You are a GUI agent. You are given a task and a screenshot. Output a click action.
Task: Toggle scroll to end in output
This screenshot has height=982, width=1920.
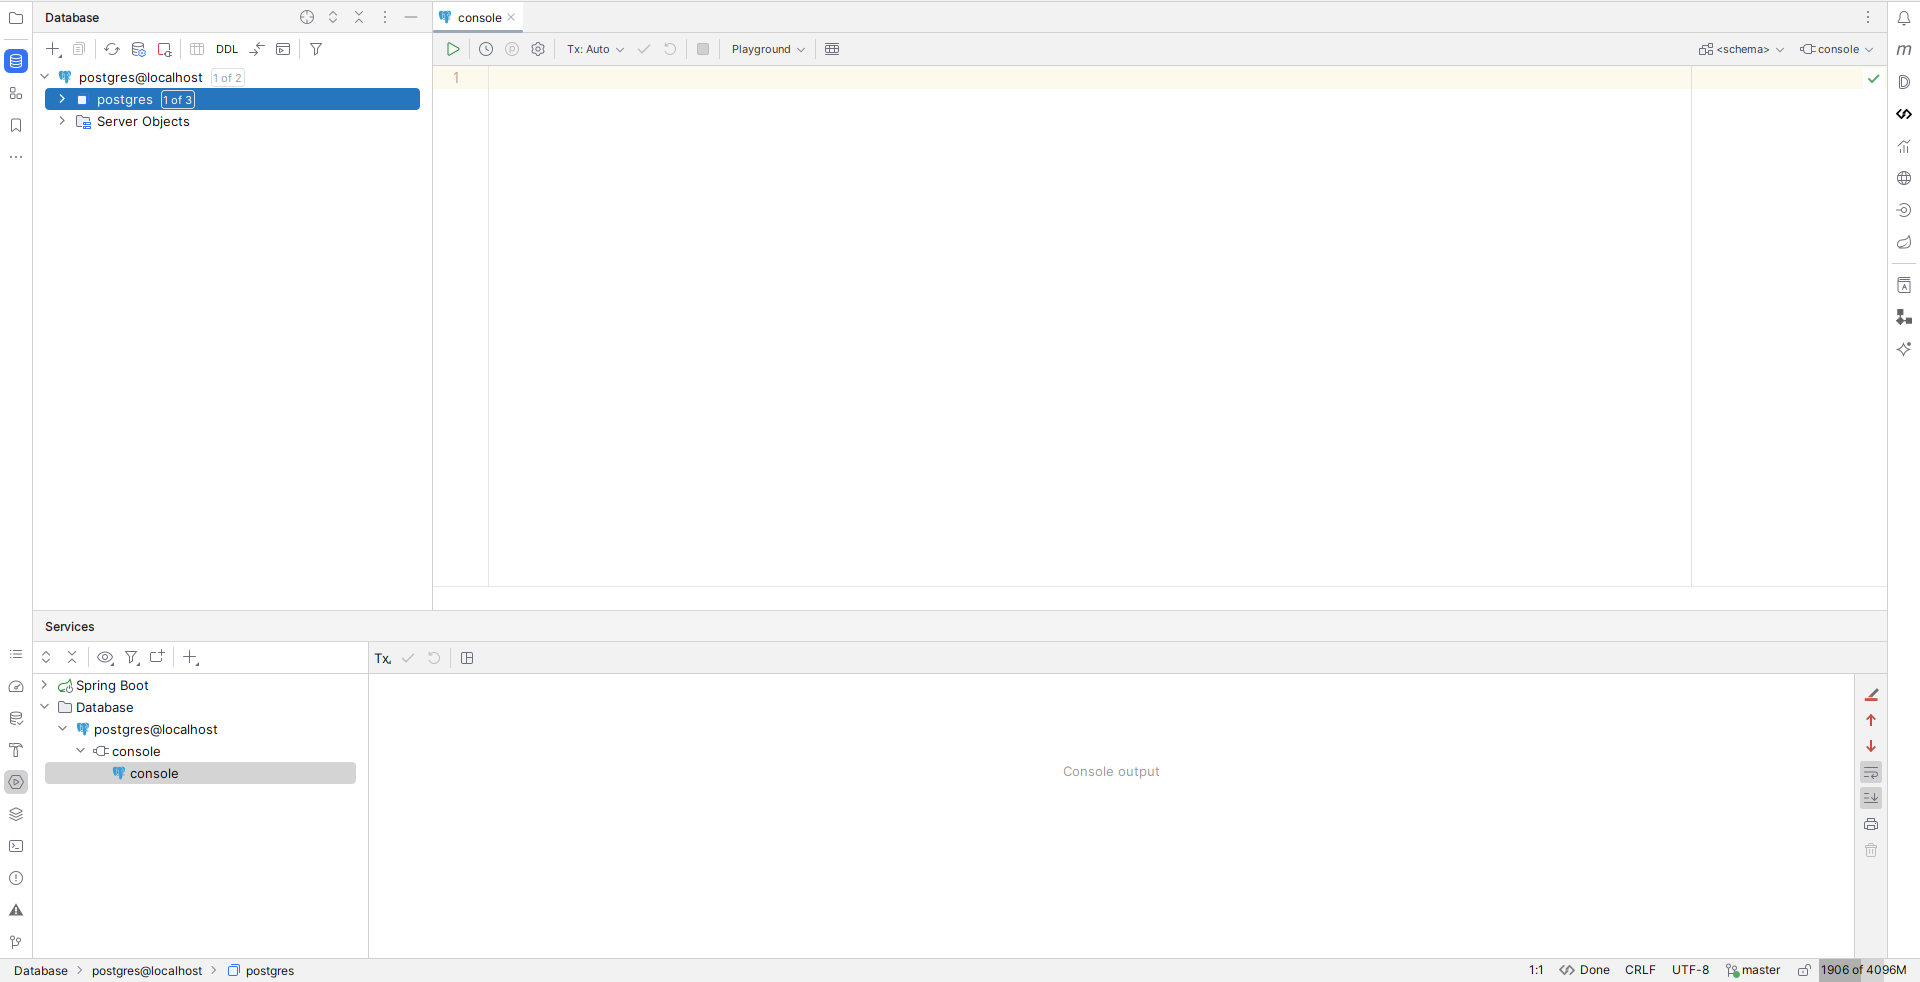pyautogui.click(x=1871, y=798)
